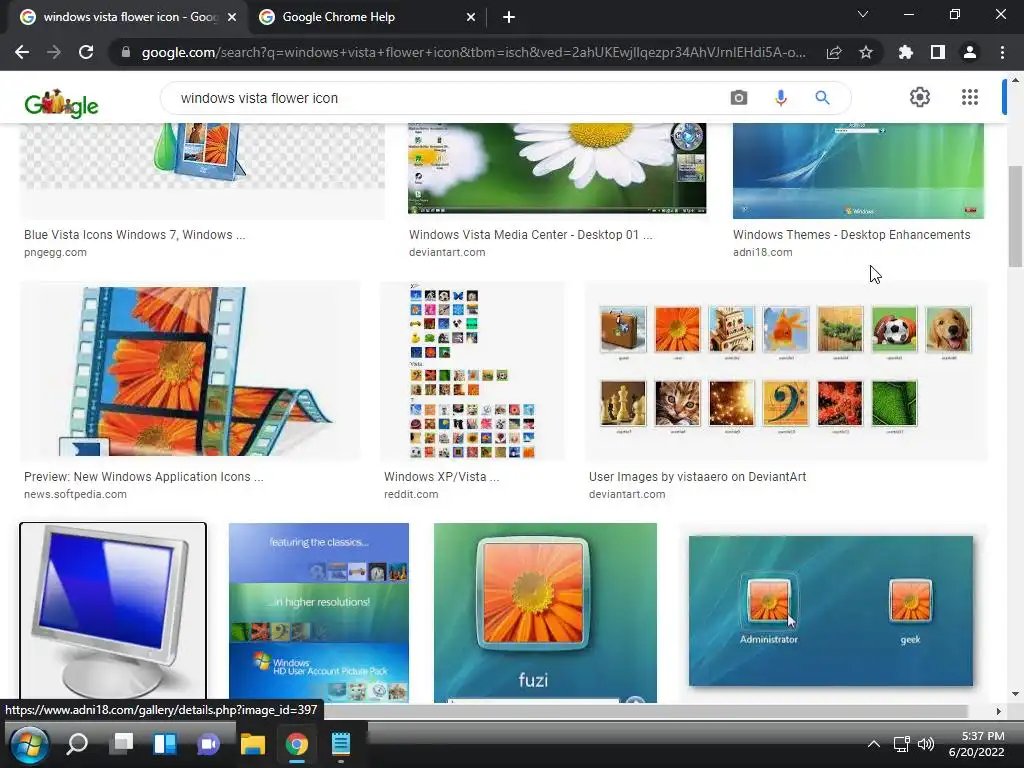Click the vertical page scrollbar thumb
This screenshot has width=1024, height=768.
(x=1015, y=216)
